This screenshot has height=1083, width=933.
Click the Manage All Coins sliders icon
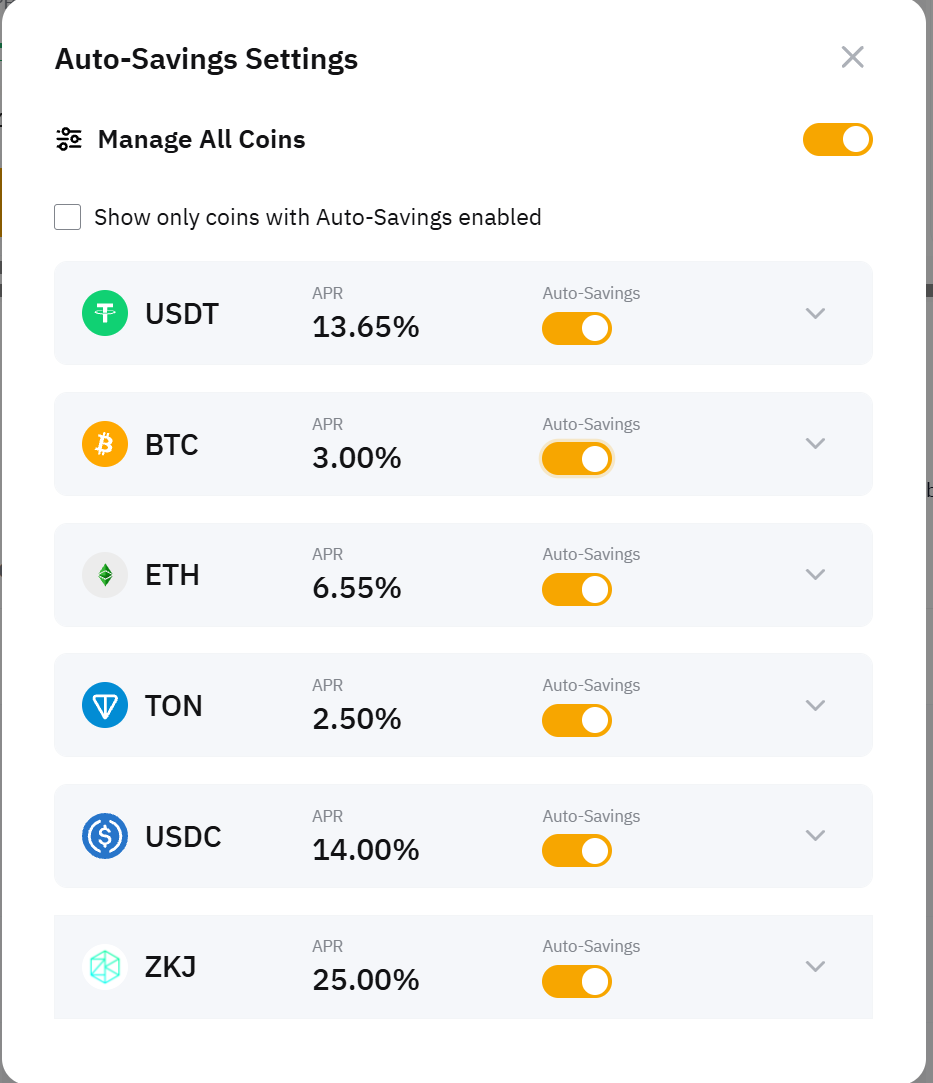[x=68, y=139]
